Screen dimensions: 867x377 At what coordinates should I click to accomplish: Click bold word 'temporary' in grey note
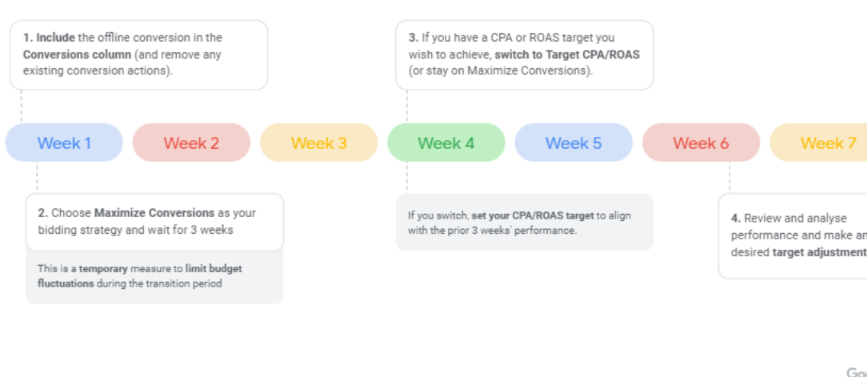click(x=103, y=269)
